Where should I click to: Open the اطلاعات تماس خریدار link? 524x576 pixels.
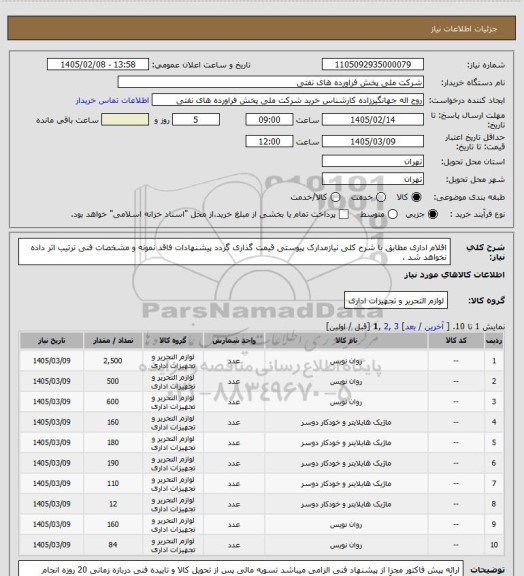[112, 100]
